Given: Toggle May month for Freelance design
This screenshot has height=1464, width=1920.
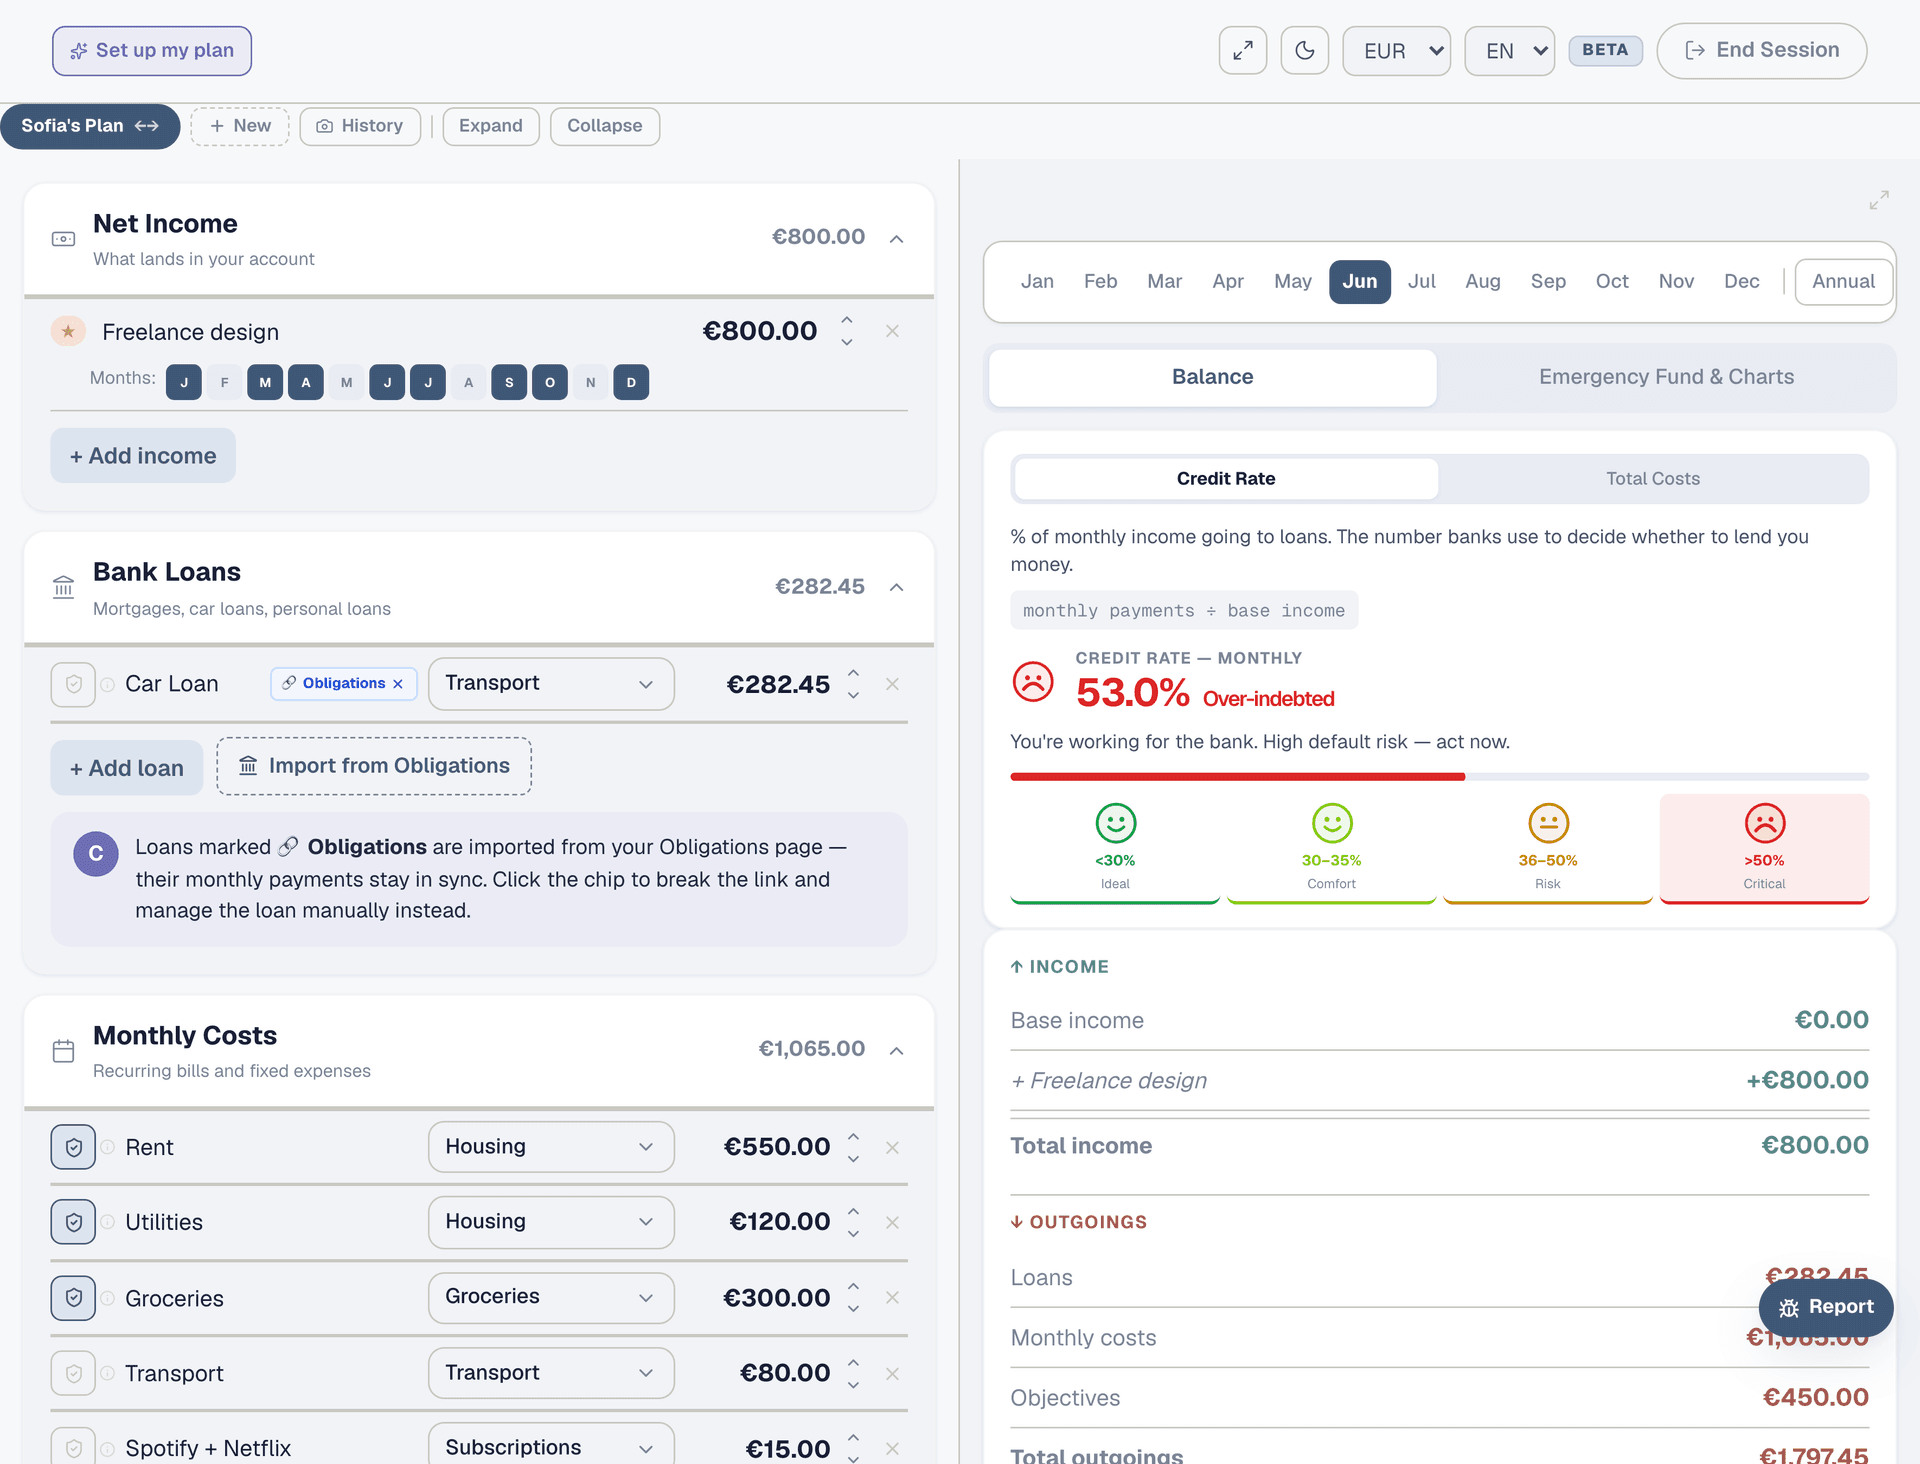Looking at the screenshot, I should 347,382.
